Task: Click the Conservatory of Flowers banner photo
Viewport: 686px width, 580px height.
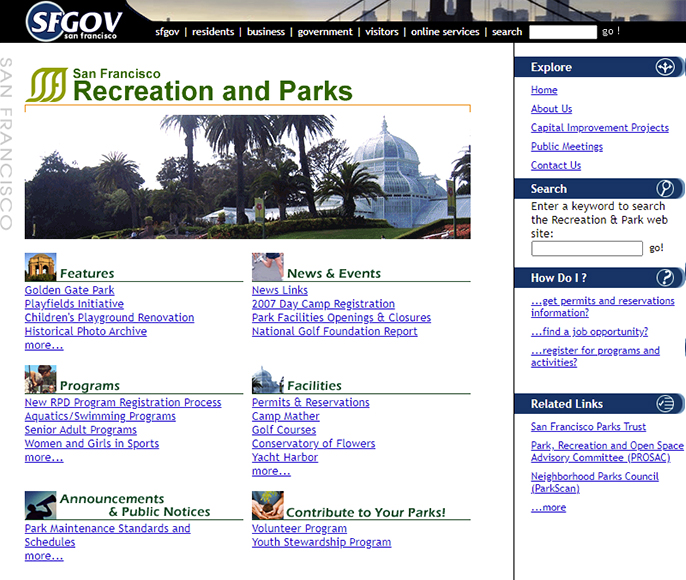Action: (x=248, y=177)
